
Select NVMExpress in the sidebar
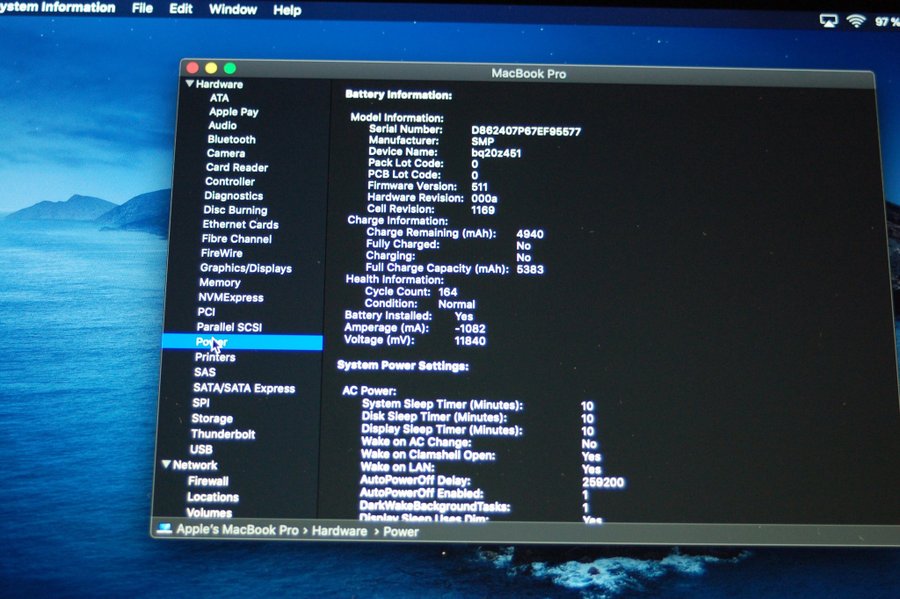pos(231,297)
